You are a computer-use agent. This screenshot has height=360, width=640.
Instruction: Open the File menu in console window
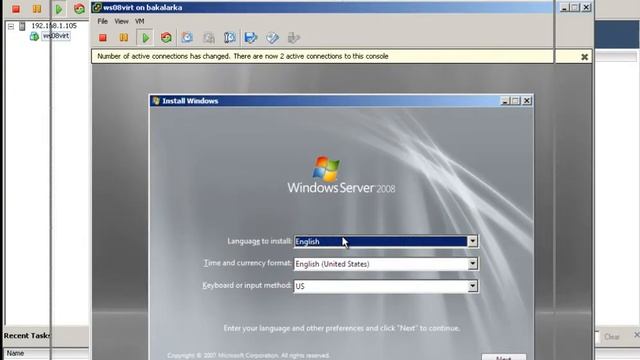pyautogui.click(x=102, y=21)
